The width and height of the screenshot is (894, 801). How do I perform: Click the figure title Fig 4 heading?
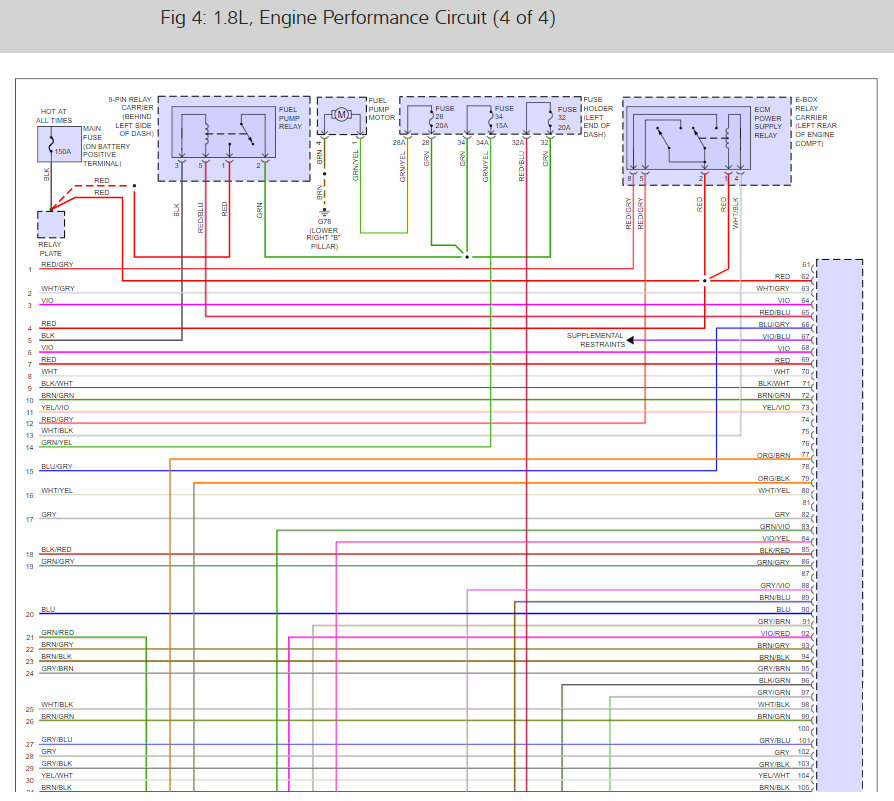tap(357, 18)
